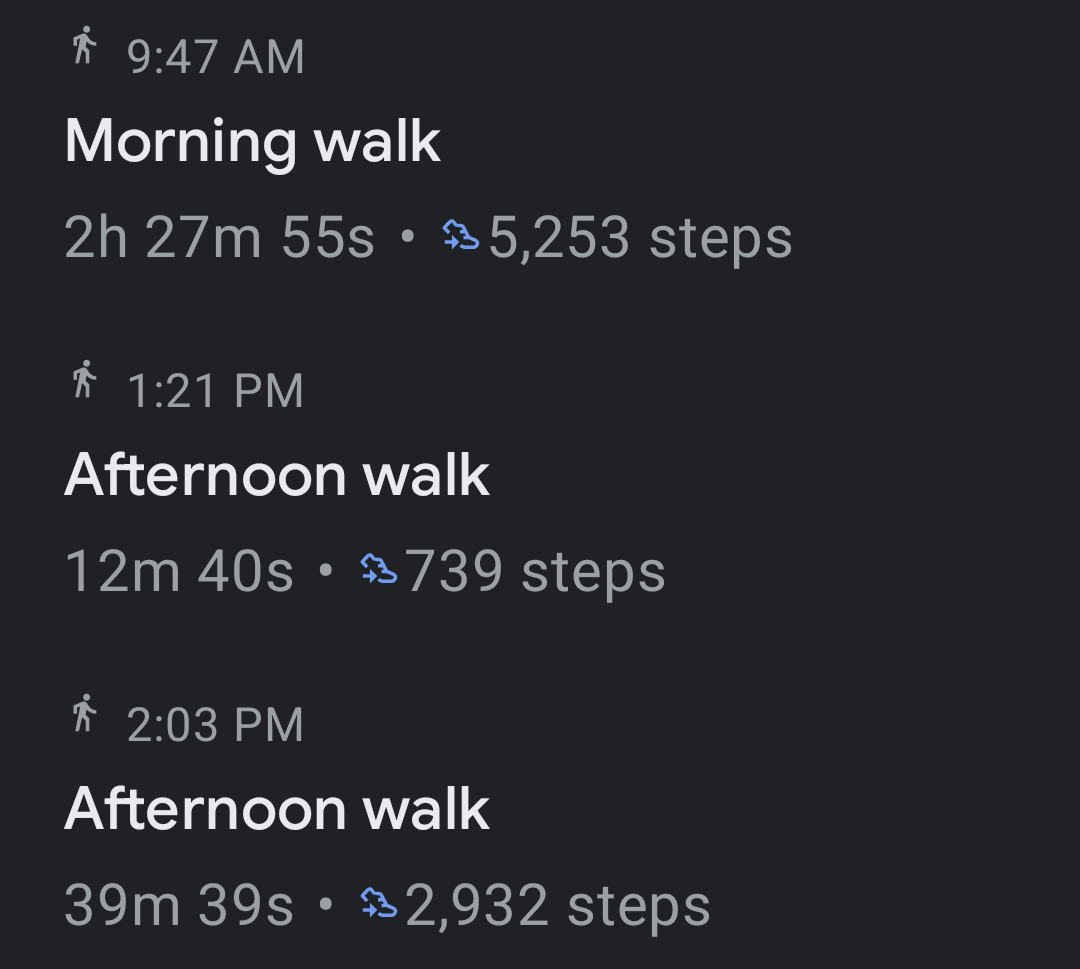This screenshot has width=1080, height=969.
Task: Open the Afternoon walk lasting 39m 39s
Action: point(277,809)
